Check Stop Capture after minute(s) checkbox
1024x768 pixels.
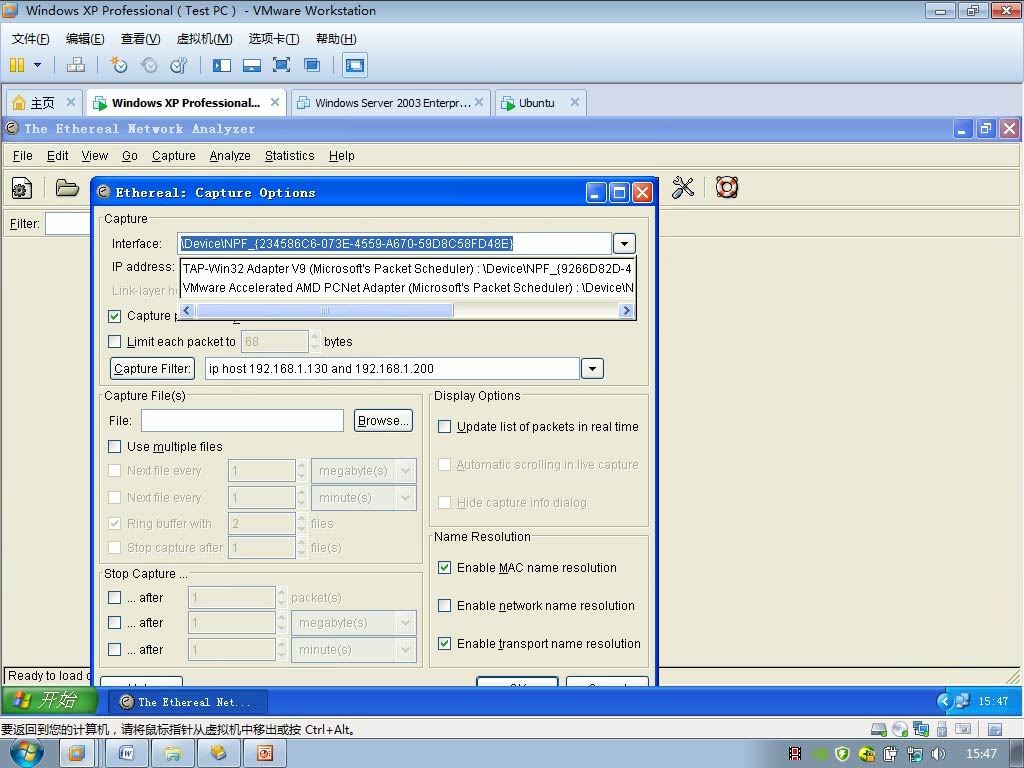click(115, 650)
